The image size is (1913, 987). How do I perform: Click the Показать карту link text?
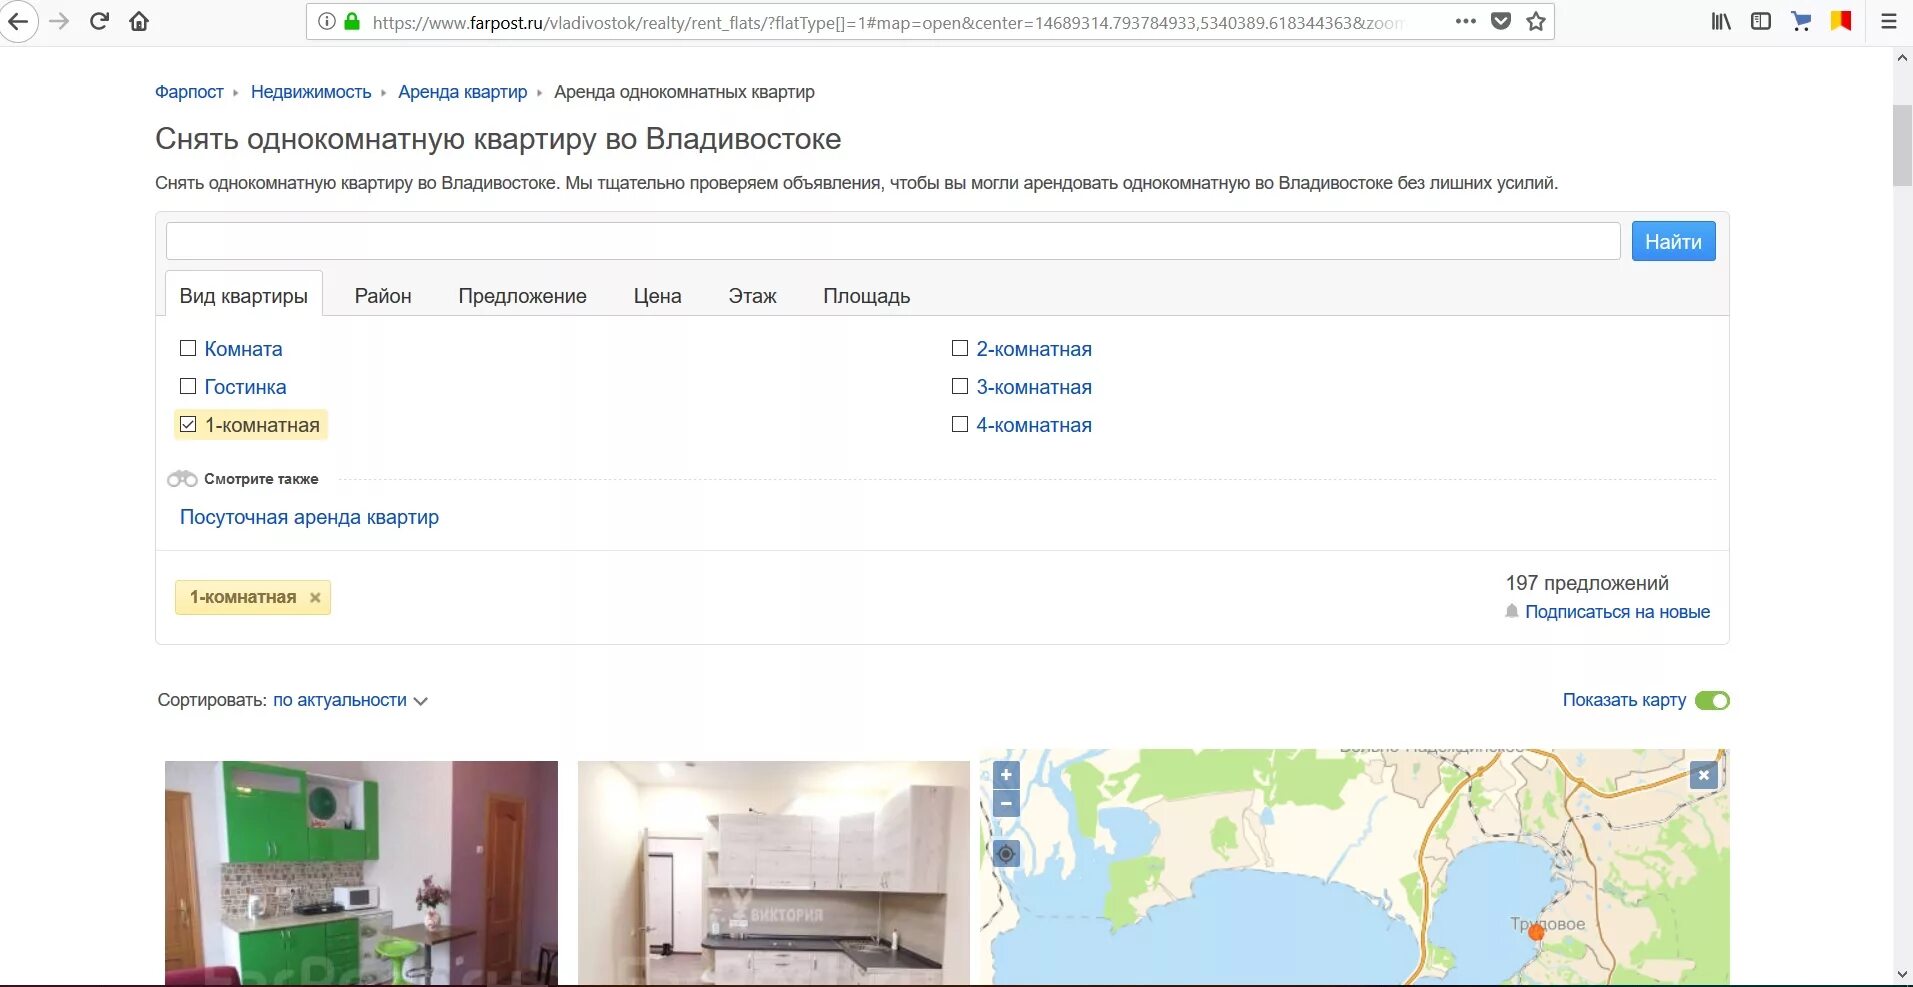[1624, 700]
